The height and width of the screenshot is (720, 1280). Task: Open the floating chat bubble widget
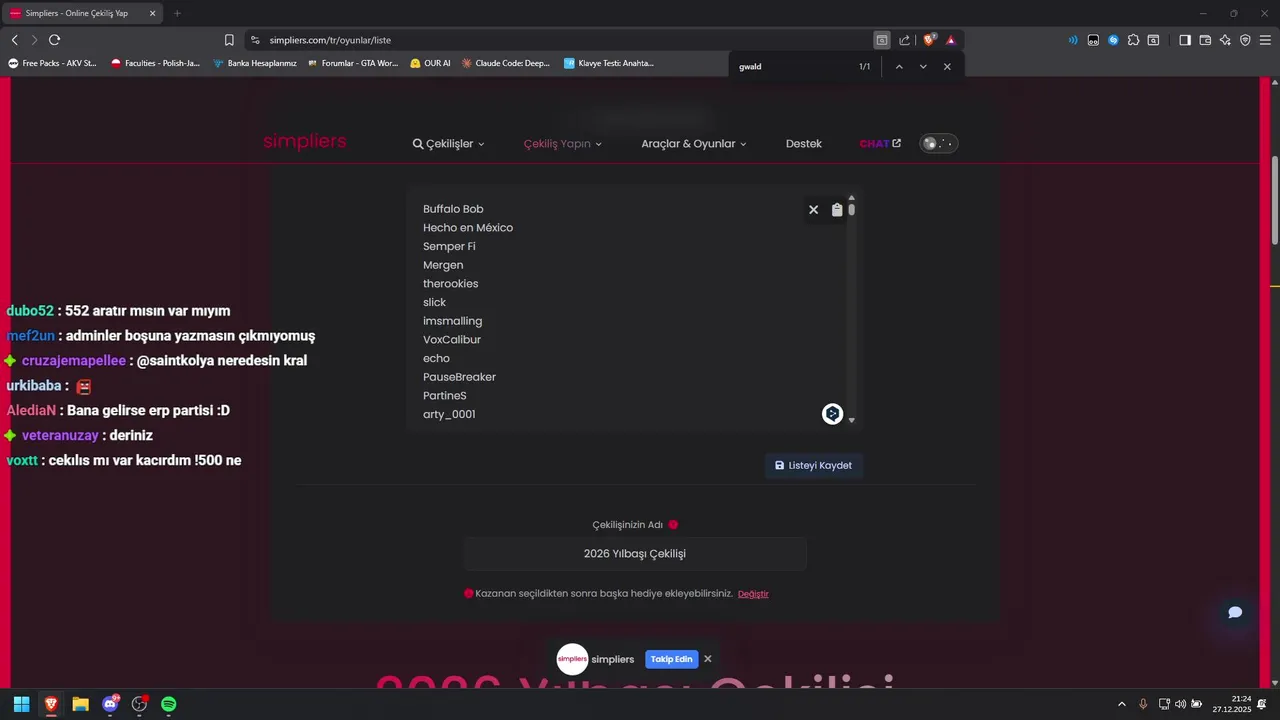[1235, 612]
